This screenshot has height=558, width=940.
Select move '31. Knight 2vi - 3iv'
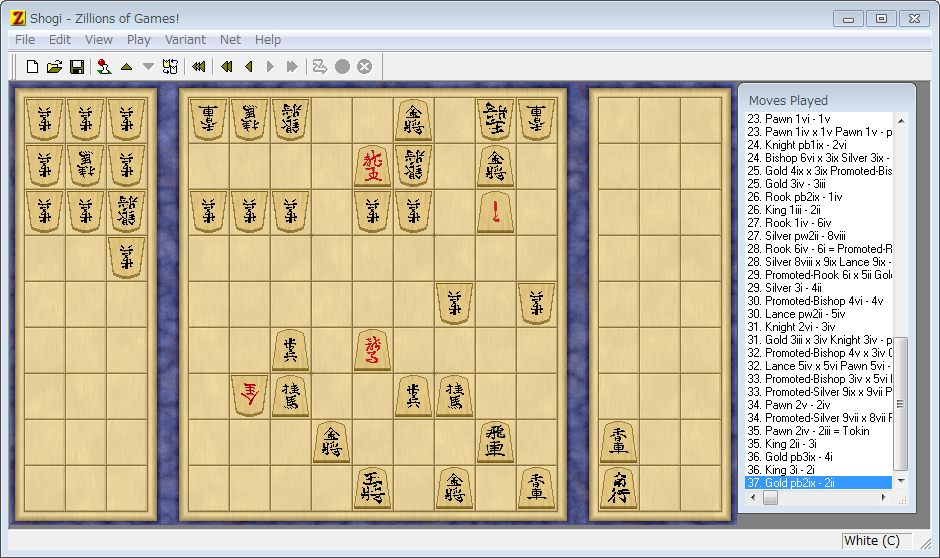(818, 327)
